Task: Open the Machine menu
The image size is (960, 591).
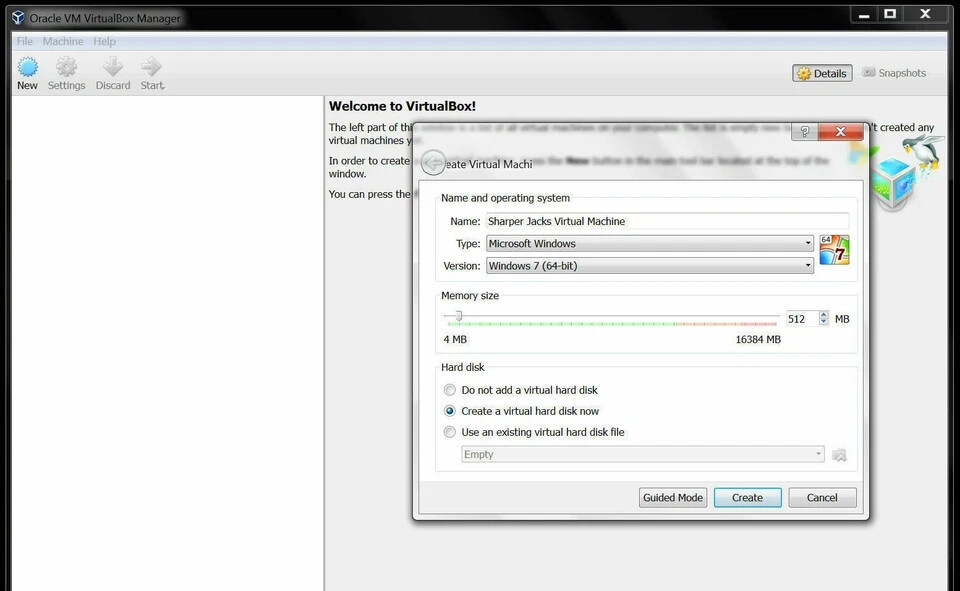Action: pos(63,41)
